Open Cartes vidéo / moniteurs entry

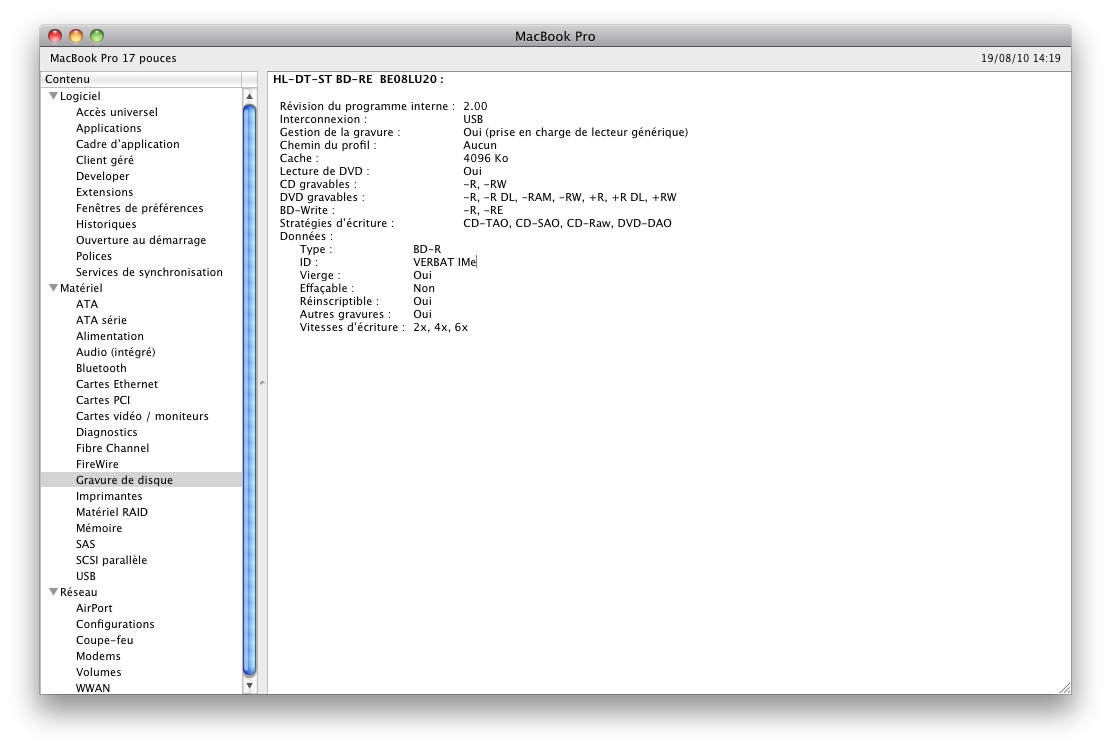pos(142,416)
